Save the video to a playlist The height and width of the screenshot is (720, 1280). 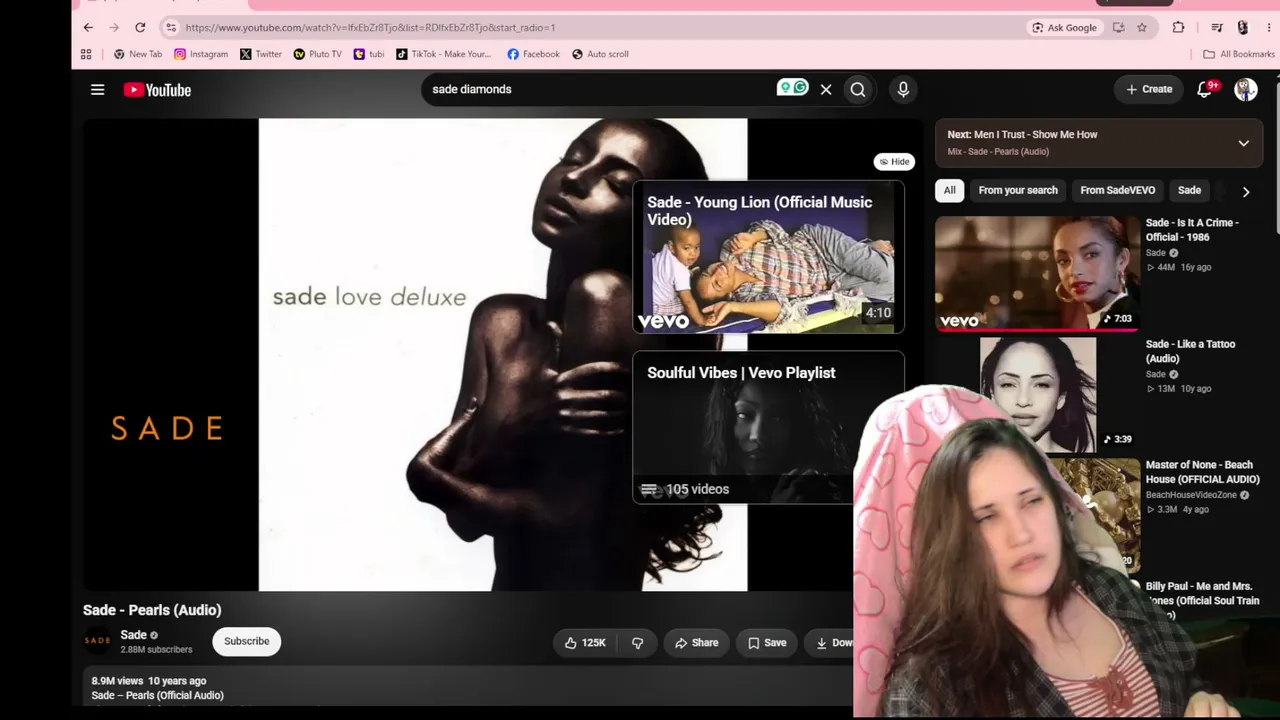pos(767,643)
